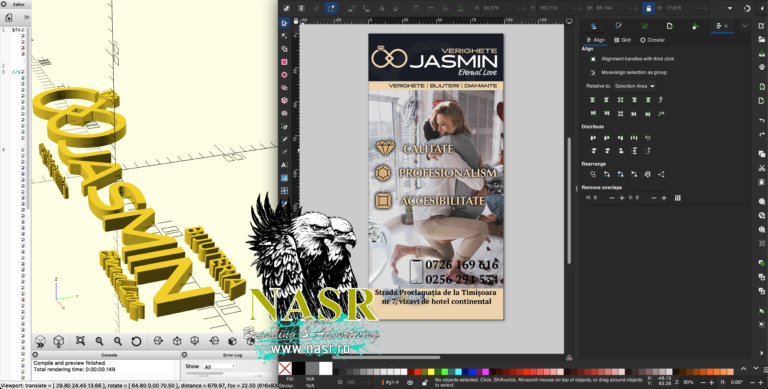Switch OpenSCAD view to Right
This screenshot has width=768, height=389.
pos(158,341)
